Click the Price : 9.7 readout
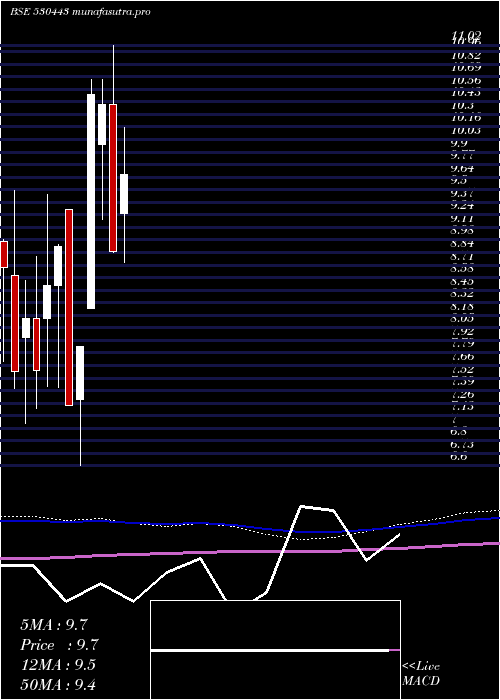500x700 pixels. click(59, 645)
